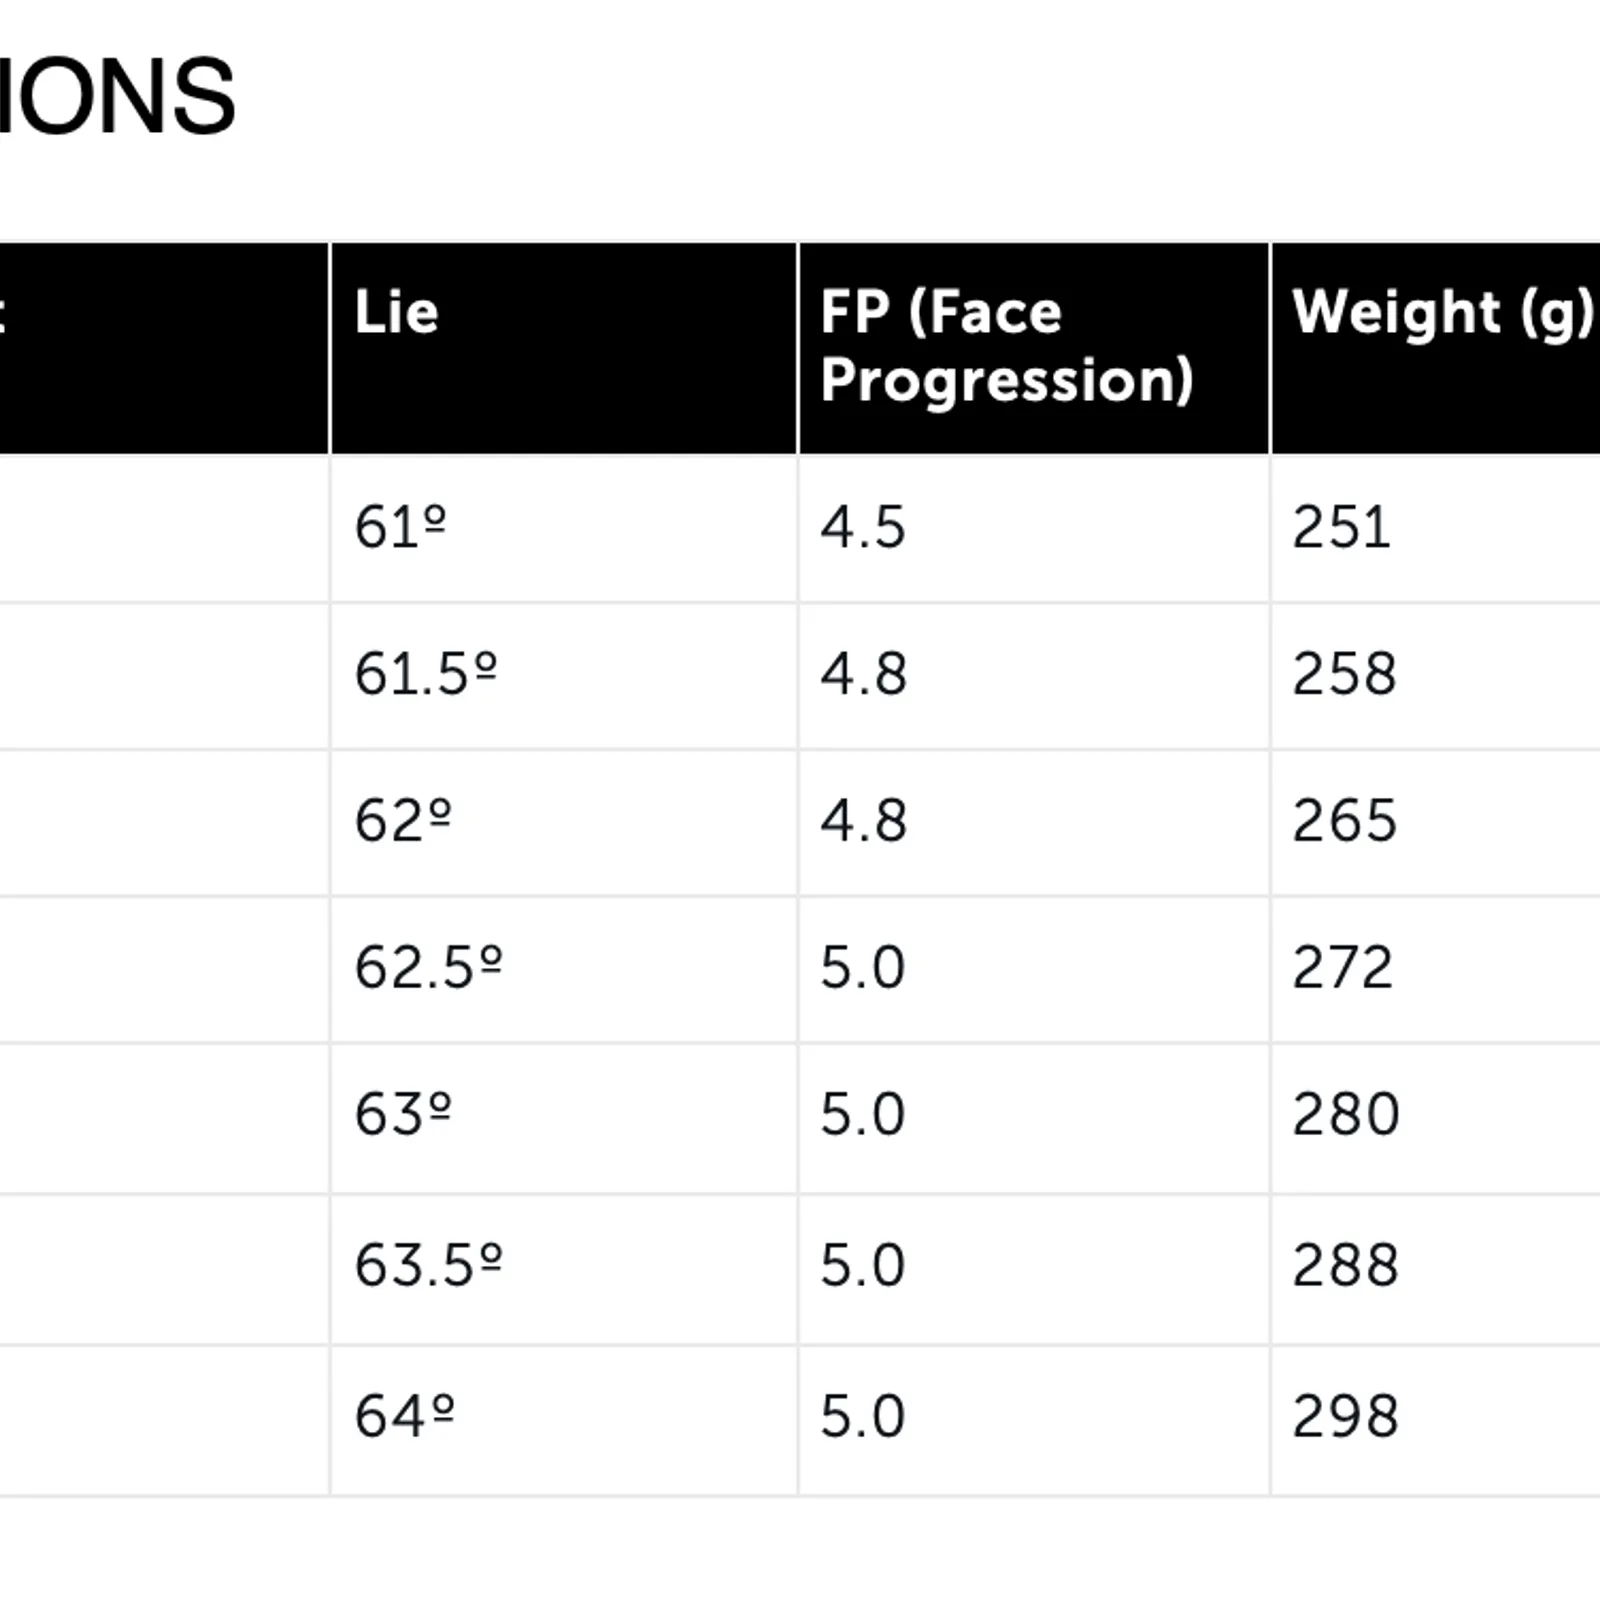Select the 63º lie cell

click(403, 1115)
